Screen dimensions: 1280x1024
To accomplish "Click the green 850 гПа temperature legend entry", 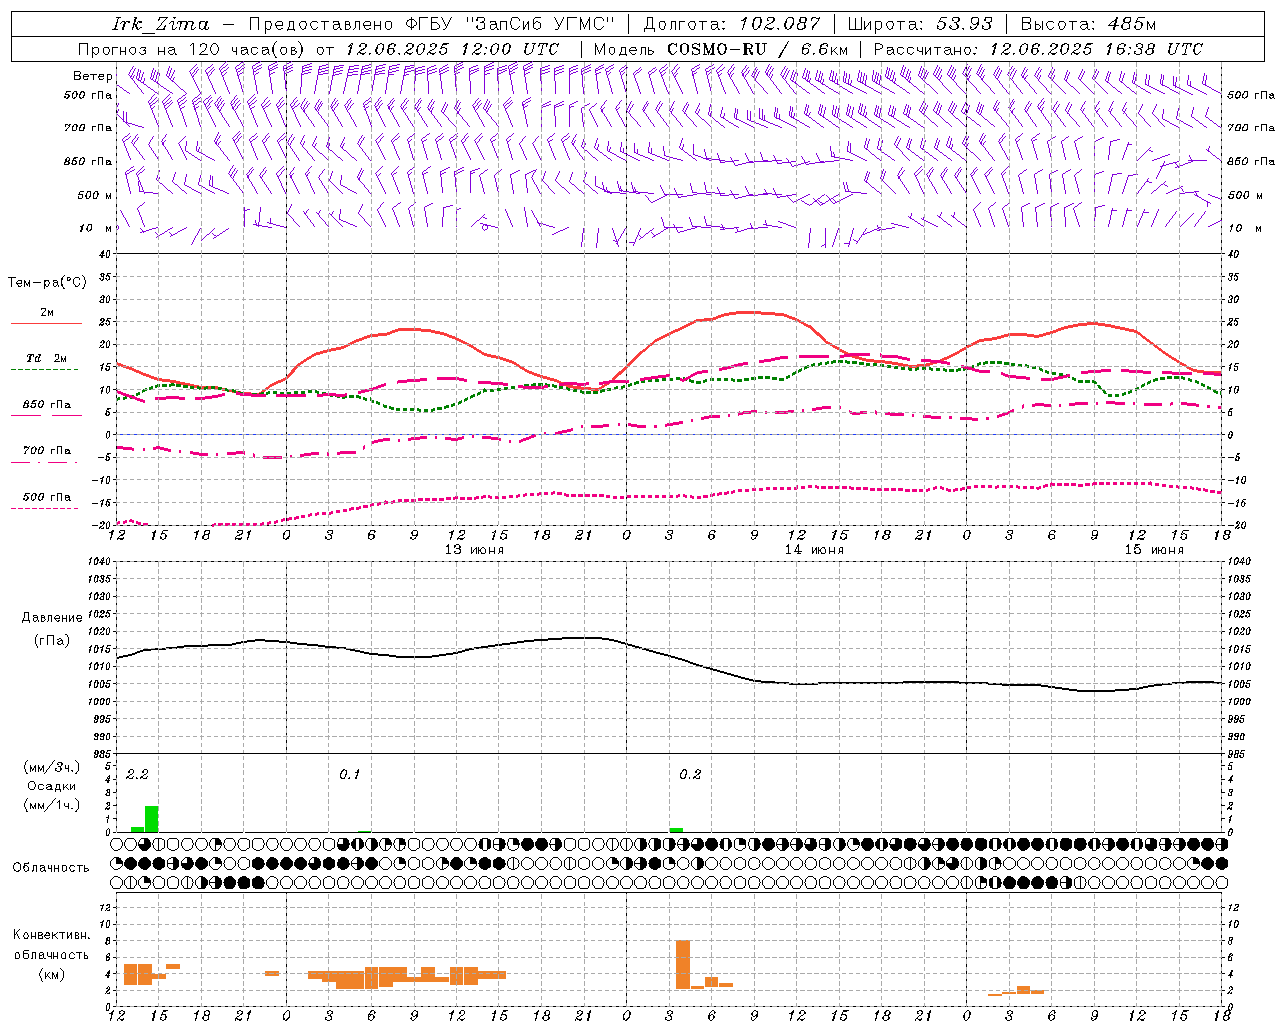I will 46,409.
